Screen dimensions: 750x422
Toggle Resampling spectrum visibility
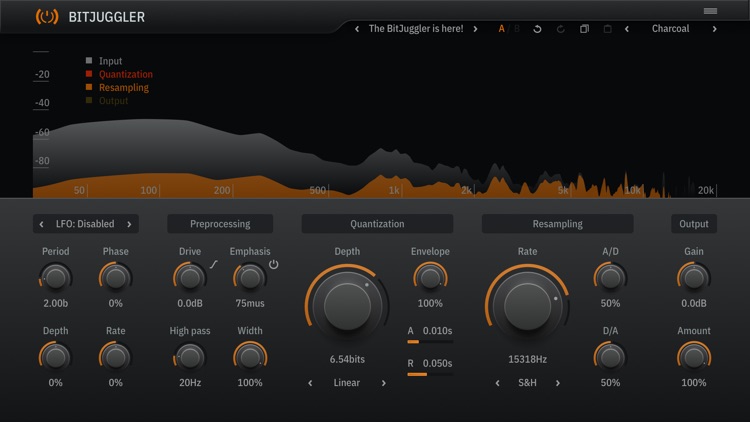[117, 88]
